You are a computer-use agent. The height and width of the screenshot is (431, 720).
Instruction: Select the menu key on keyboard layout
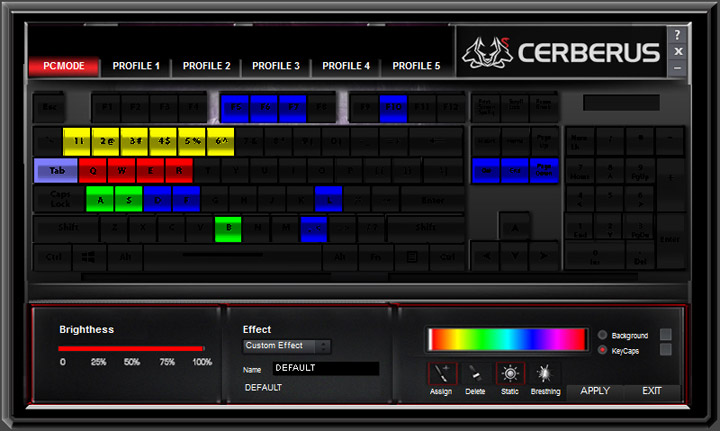[x=412, y=257]
